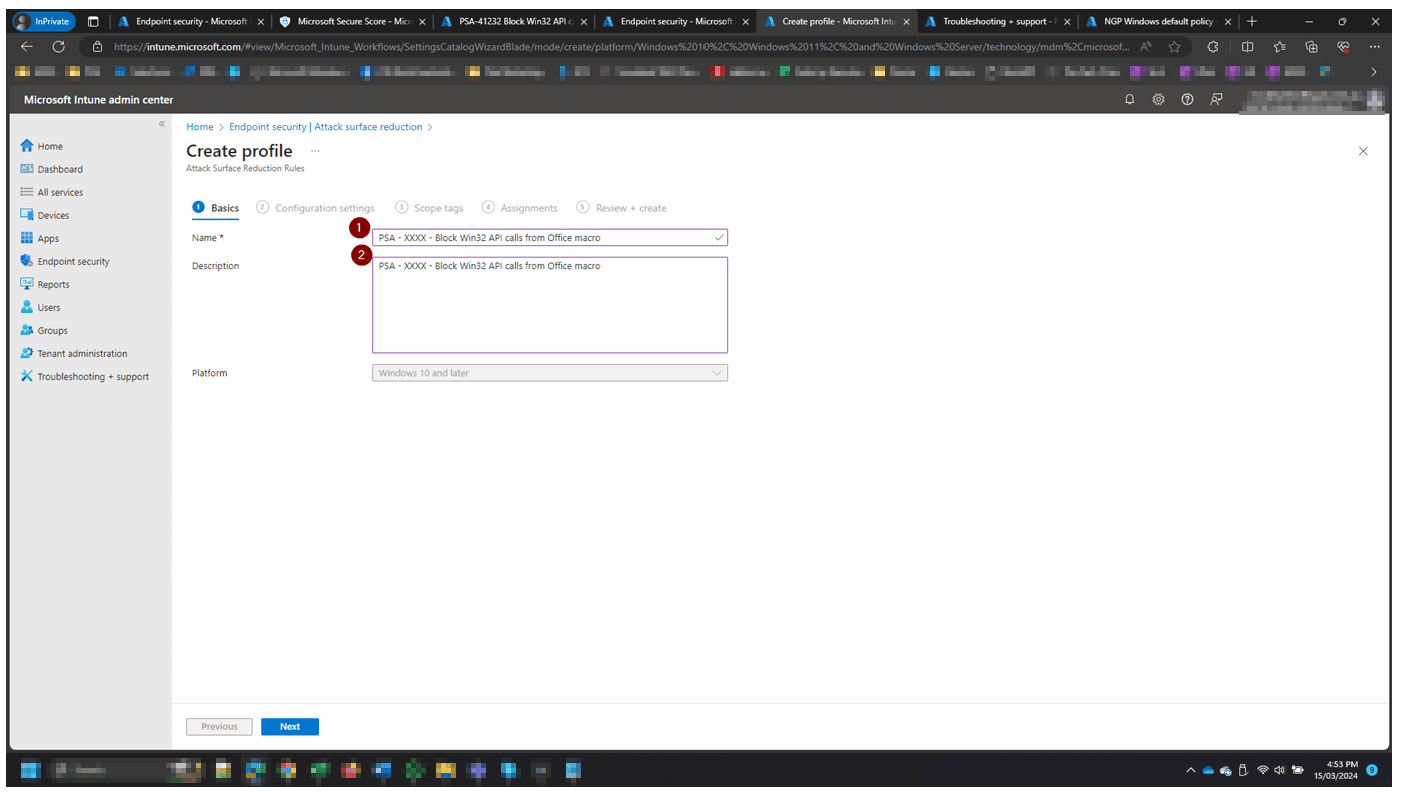Add this page to browser favorites
Screen dimensions: 1402x792
tap(1175, 46)
